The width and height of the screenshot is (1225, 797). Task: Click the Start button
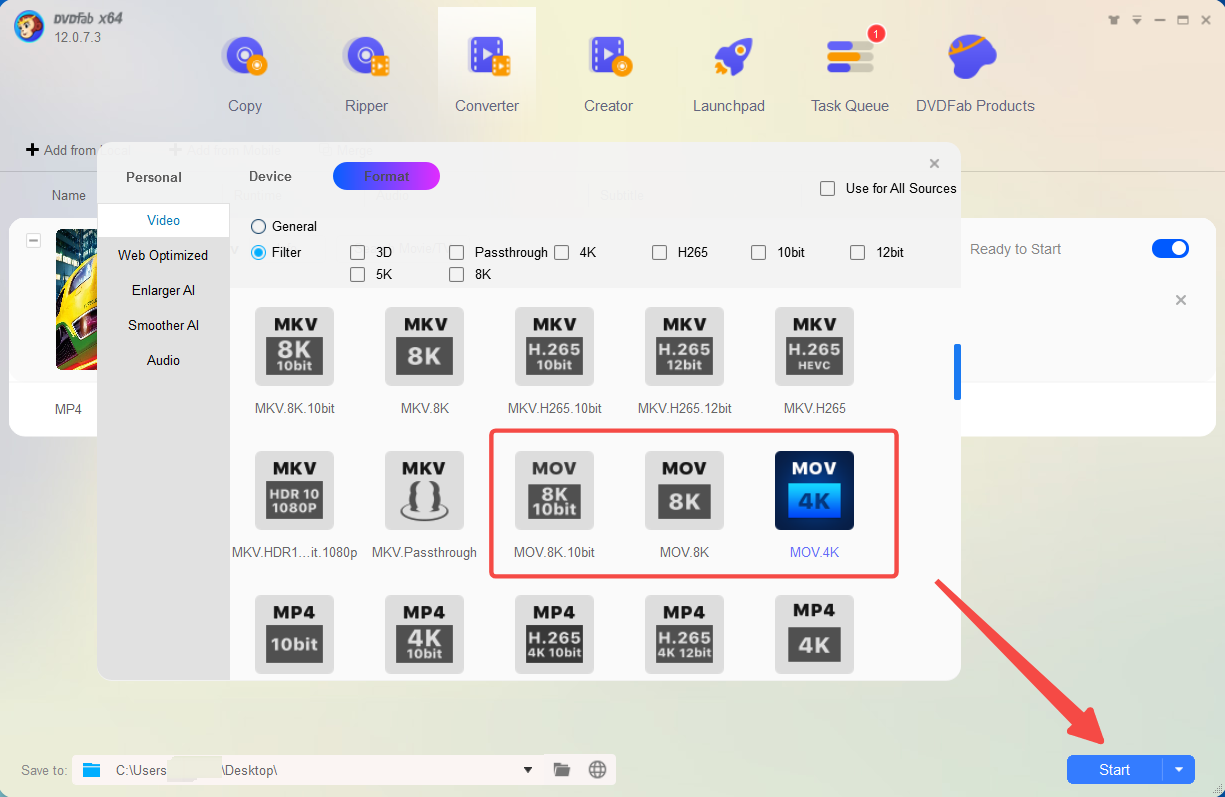click(1114, 769)
